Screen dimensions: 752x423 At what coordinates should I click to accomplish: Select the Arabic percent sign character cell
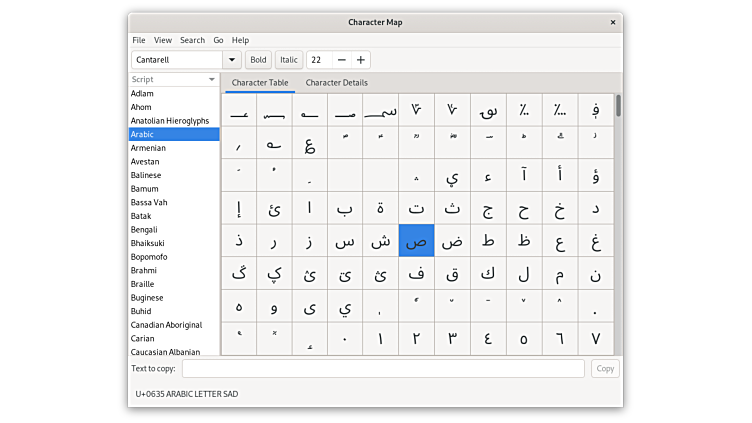[x=524, y=110]
